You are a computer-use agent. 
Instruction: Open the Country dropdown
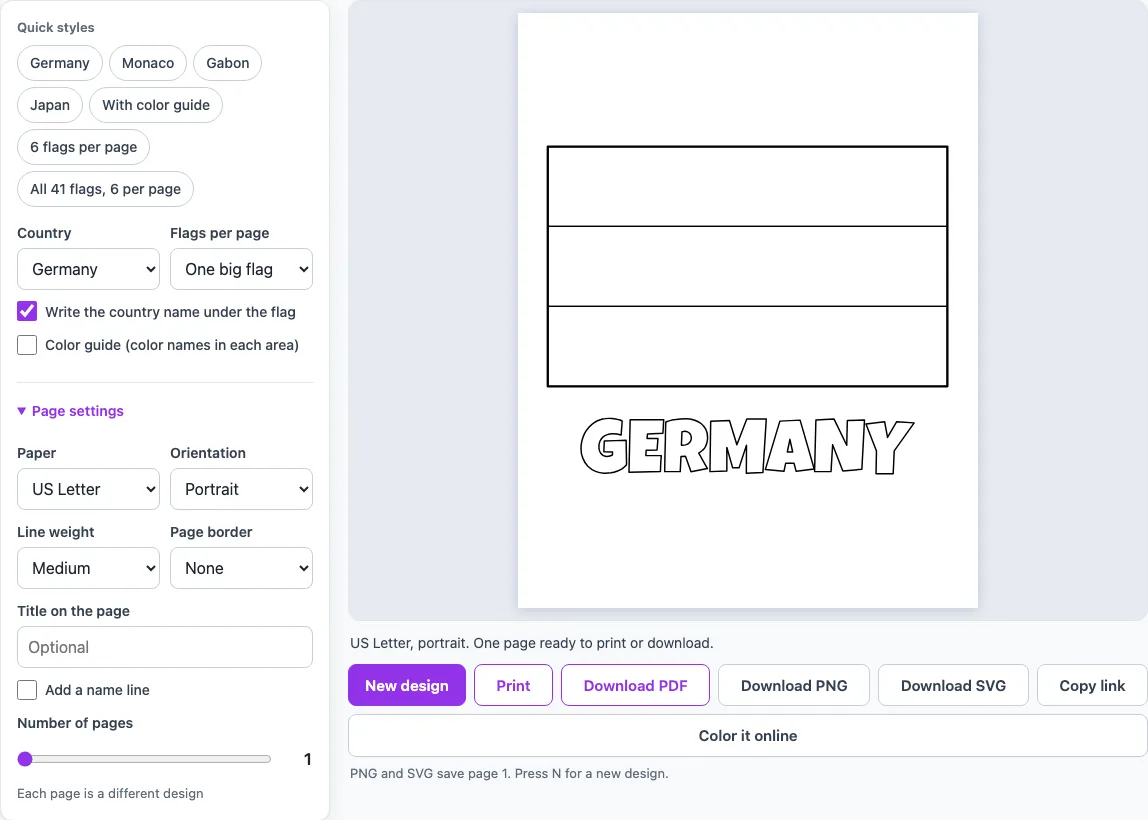coord(89,269)
